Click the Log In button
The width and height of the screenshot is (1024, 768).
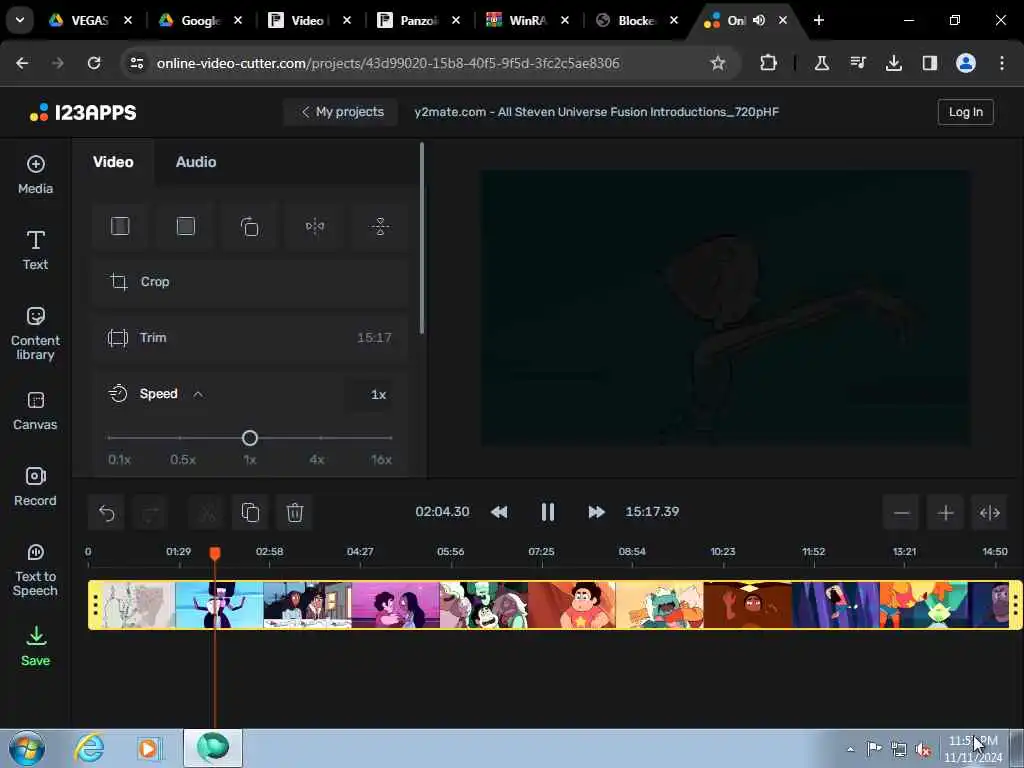coord(965,112)
